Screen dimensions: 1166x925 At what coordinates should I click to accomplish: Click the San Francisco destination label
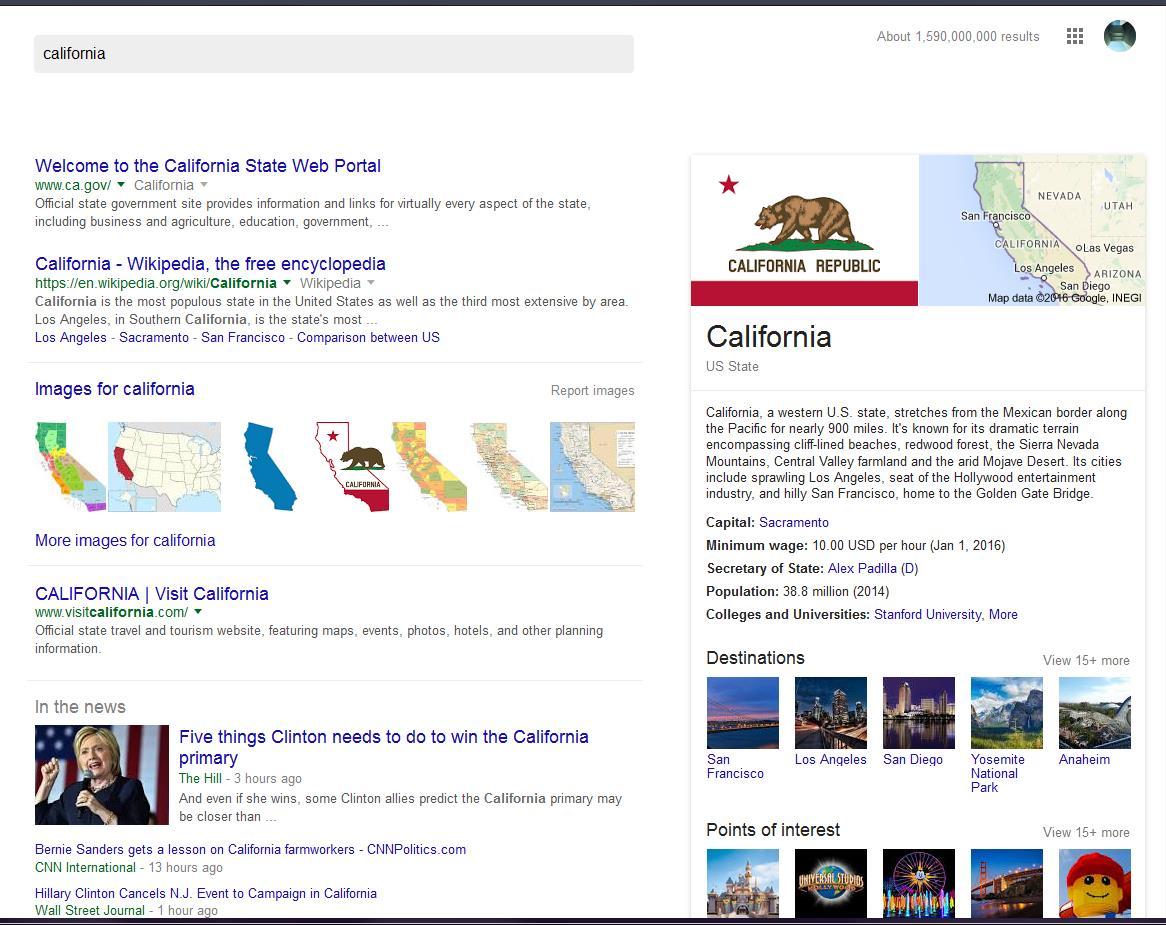point(735,767)
